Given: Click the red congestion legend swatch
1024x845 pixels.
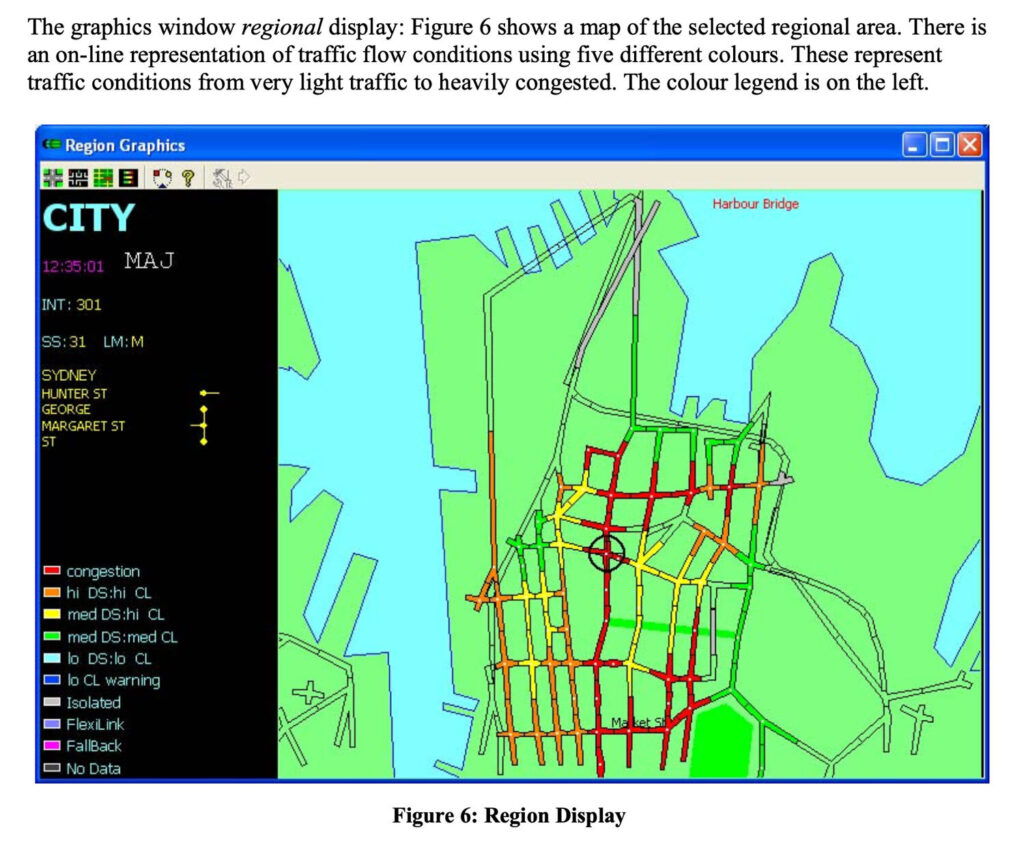Looking at the screenshot, I should [x=52, y=571].
